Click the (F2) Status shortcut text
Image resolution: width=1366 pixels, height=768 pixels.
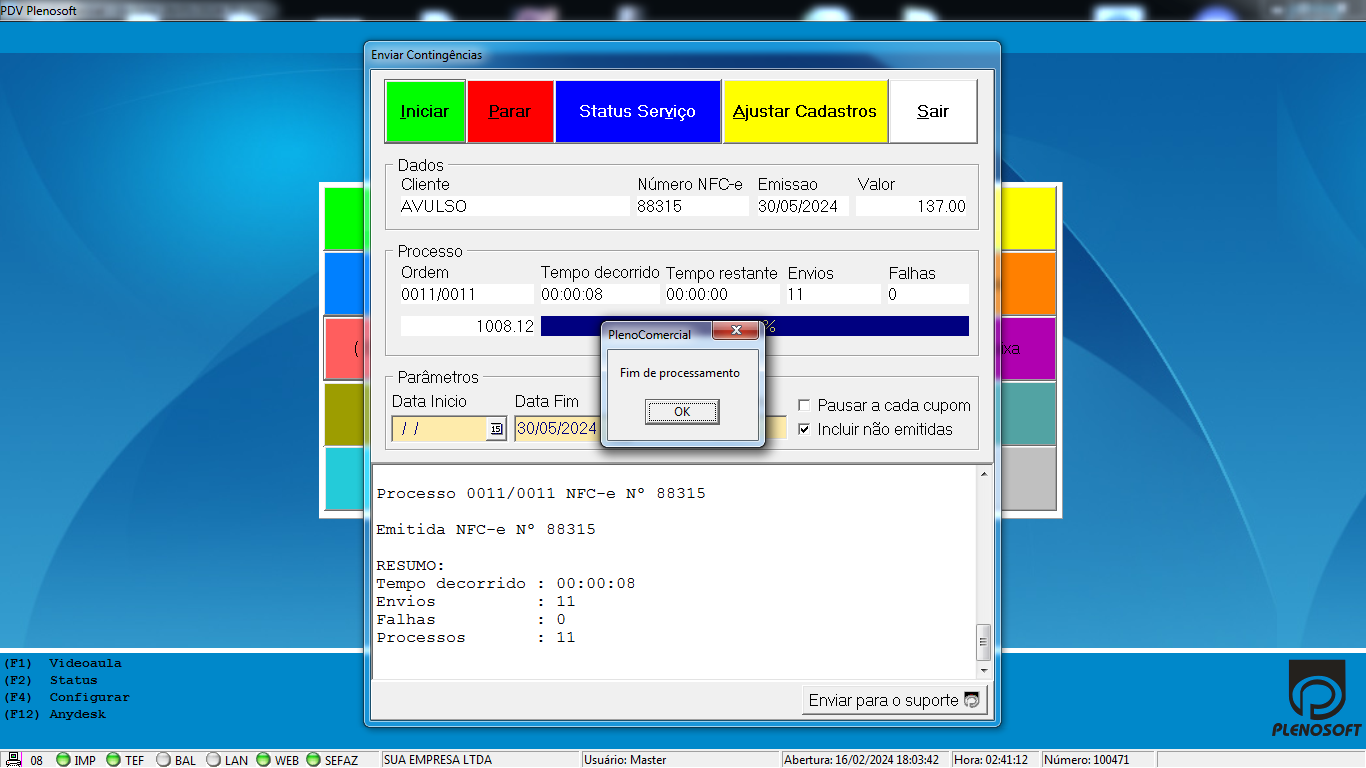tap(51, 680)
